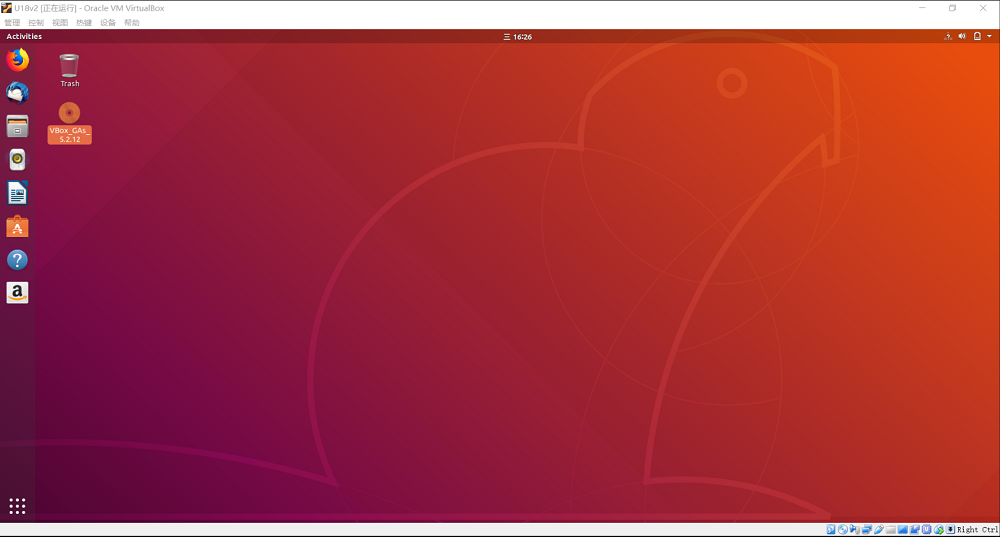Expand the system menu arrow
This screenshot has width=1000, height=537.
coord(989,36)
